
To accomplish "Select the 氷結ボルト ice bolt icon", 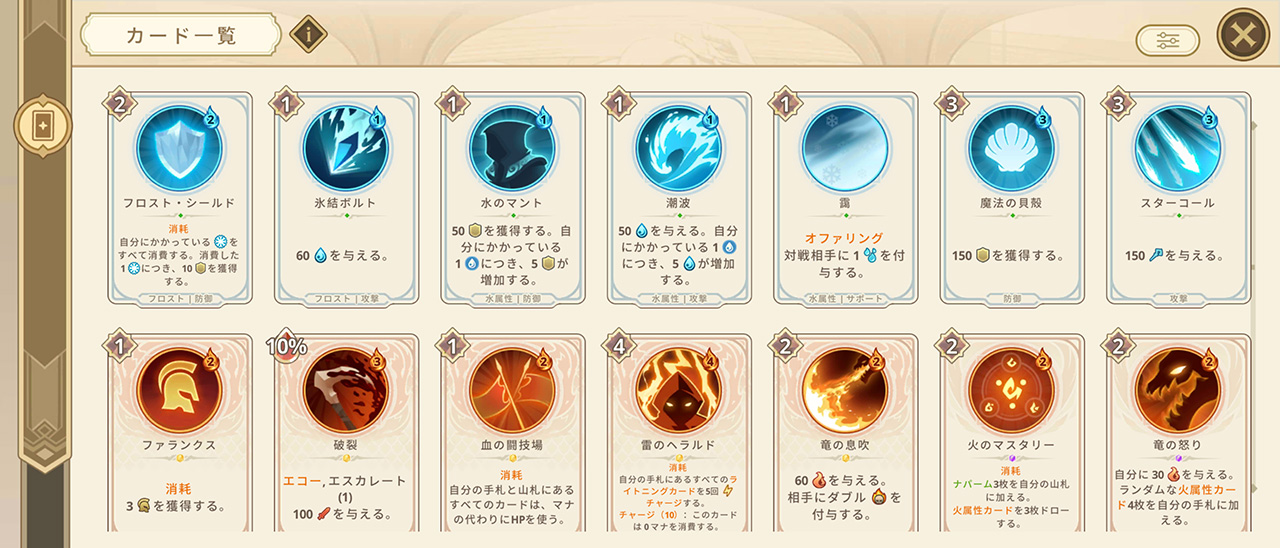I will [x=344, y=146].
